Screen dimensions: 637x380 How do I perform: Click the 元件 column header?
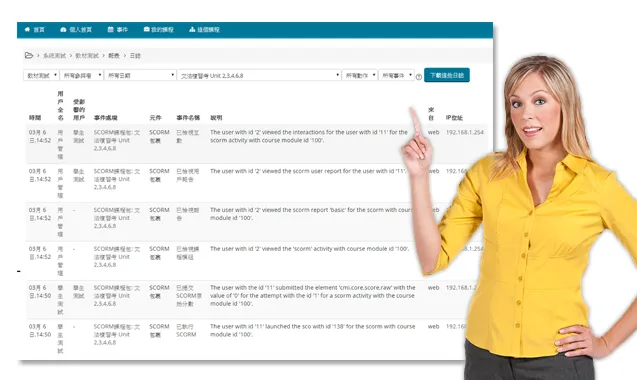click(155, 118)
